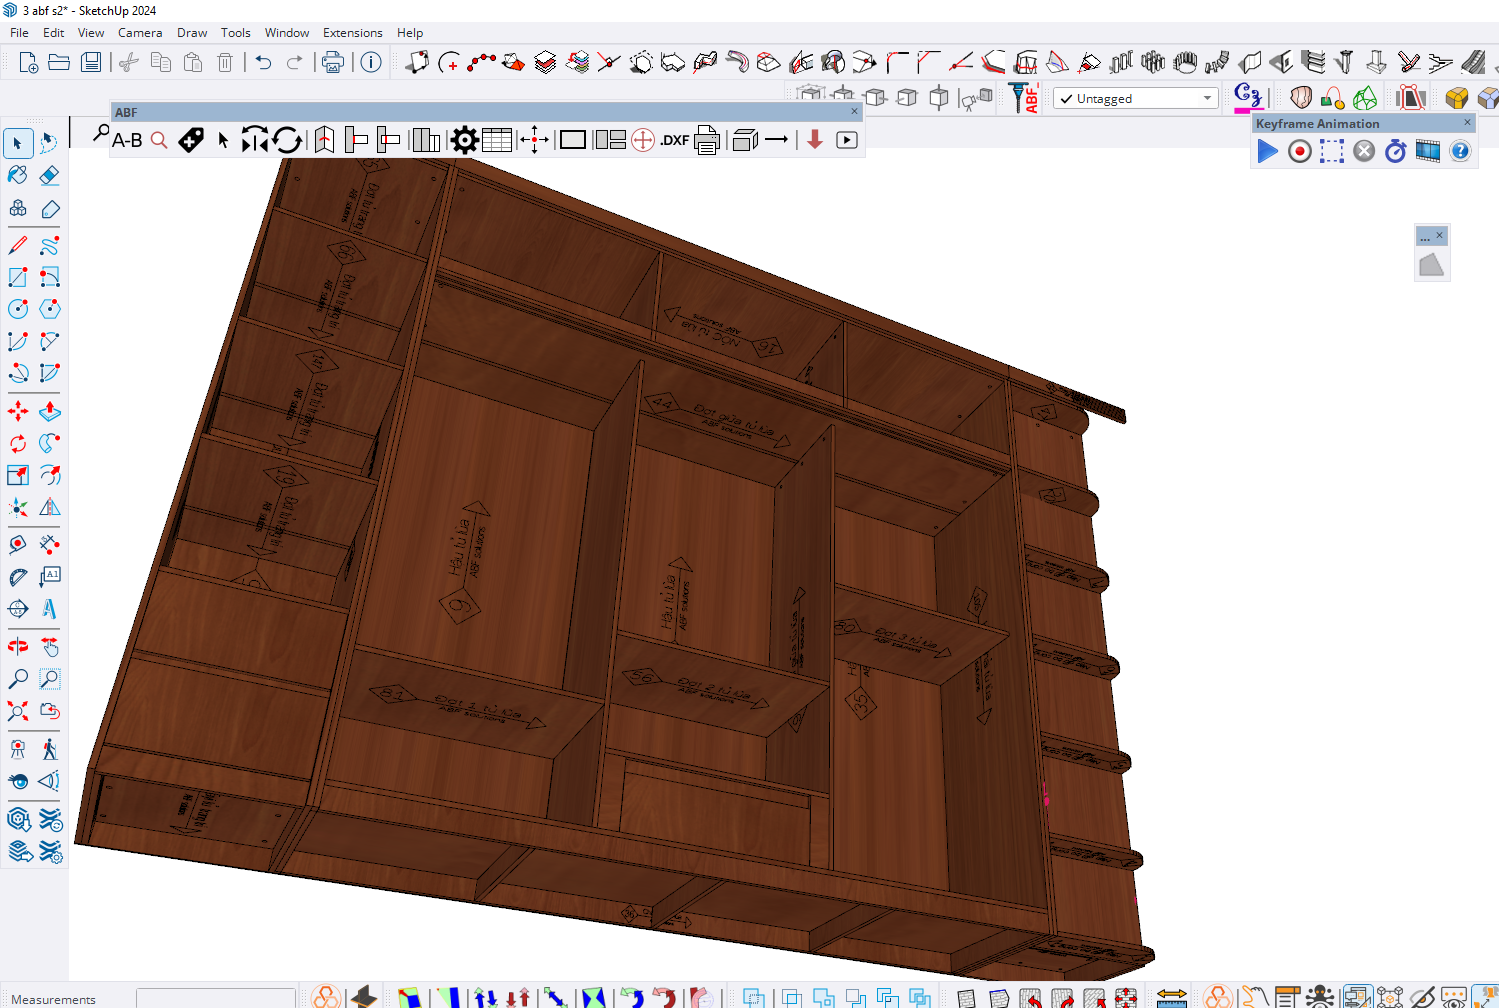Viewport: 1499px width, 1008px height.
Task: Select the Paint Bucket tool
Action: [x=18, y=175]
